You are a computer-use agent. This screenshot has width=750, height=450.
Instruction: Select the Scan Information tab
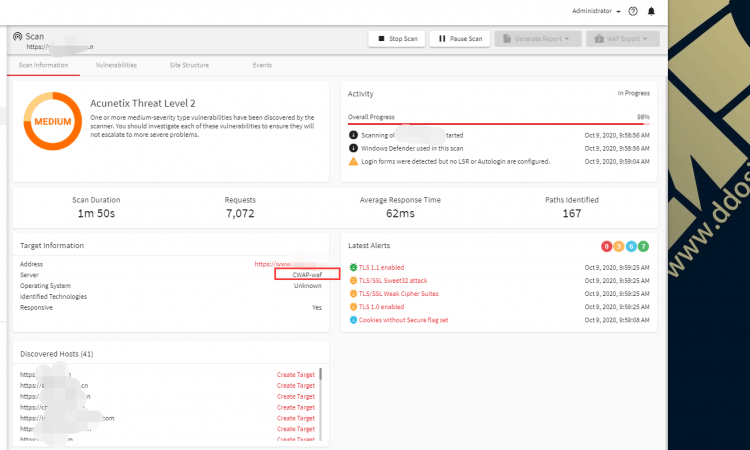(43, 65)
